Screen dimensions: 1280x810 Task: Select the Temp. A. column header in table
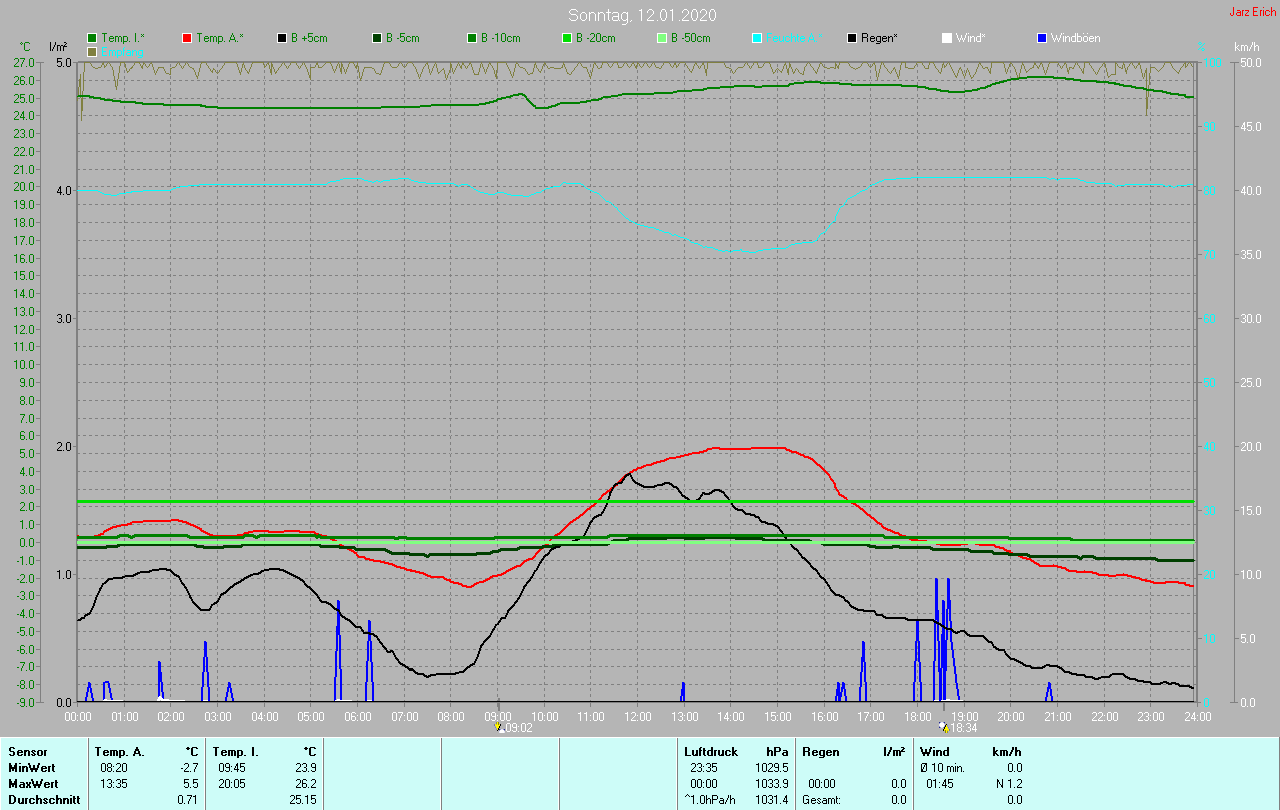coord(119,752)
